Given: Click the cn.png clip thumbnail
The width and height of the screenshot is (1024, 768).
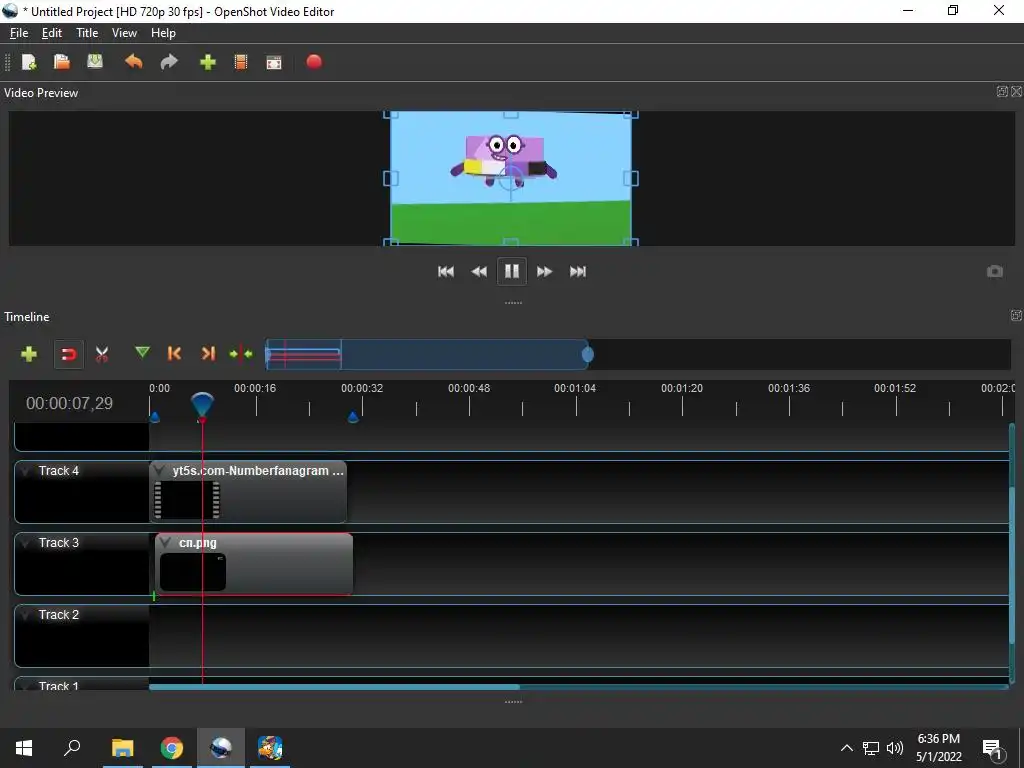Looking at the screenshot, I should 193,572.
